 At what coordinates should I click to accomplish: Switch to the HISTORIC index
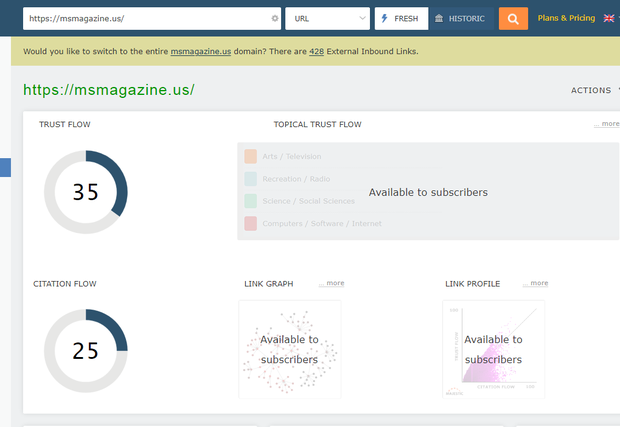(462, 19)
